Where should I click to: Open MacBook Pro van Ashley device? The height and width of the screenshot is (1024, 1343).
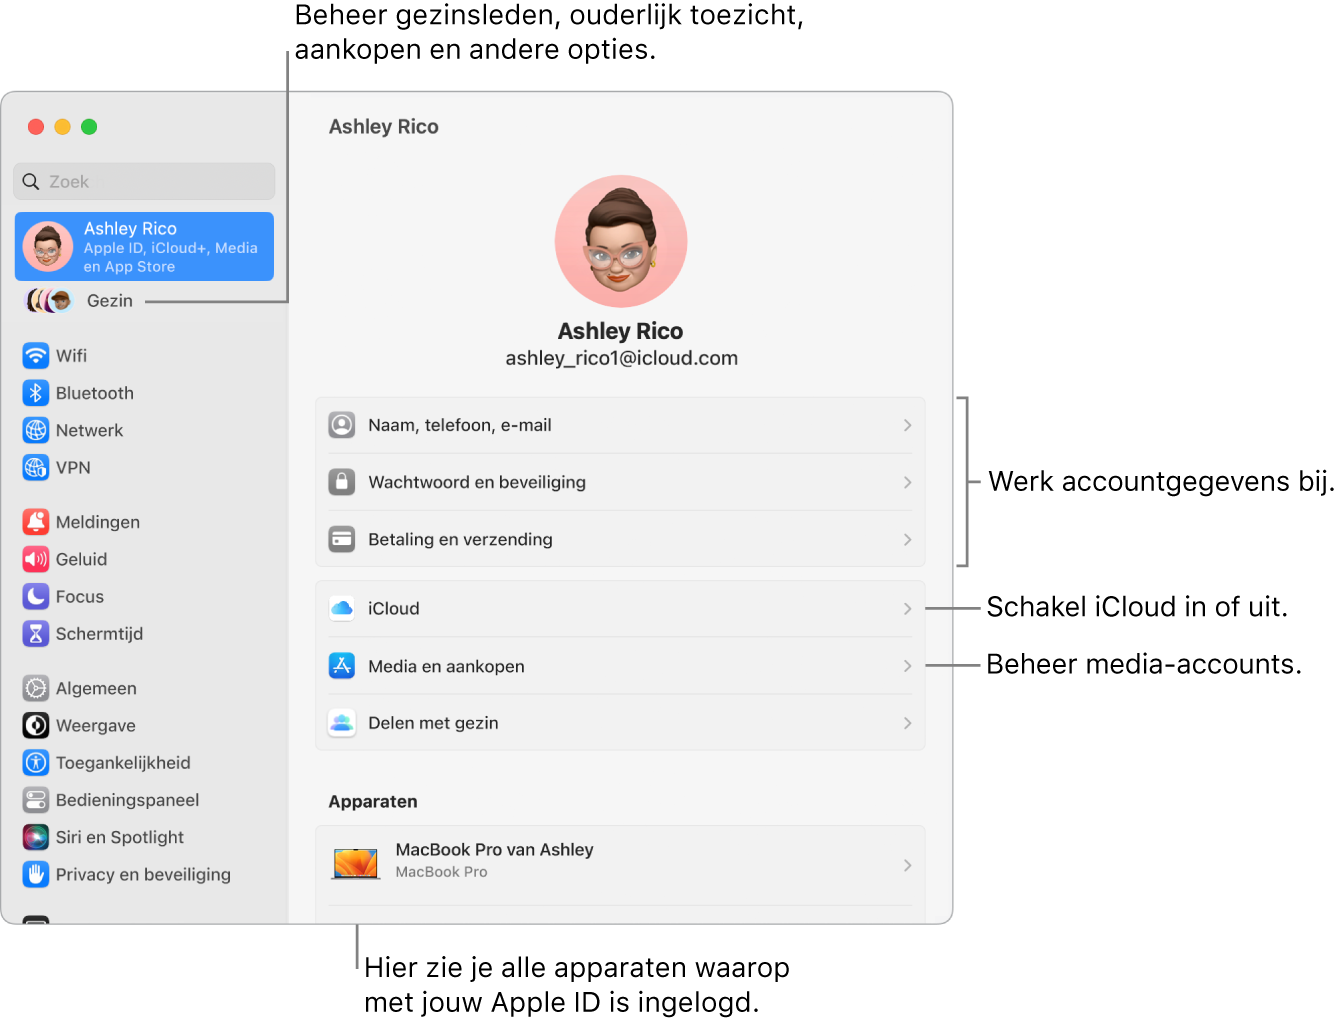620,865
